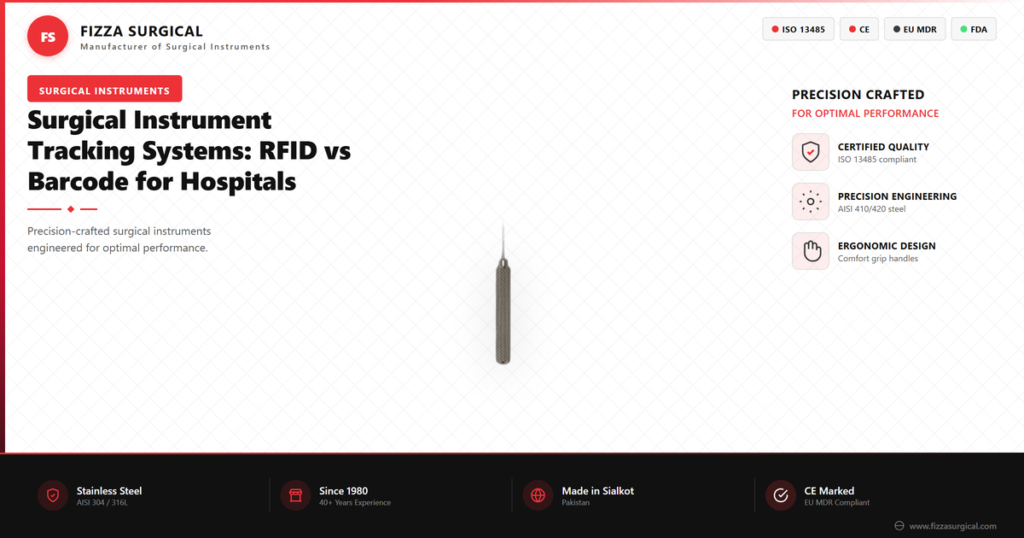Screen dimensions: 1024x538
Task: Select the CE certification badge
Action: pos(859,29)
